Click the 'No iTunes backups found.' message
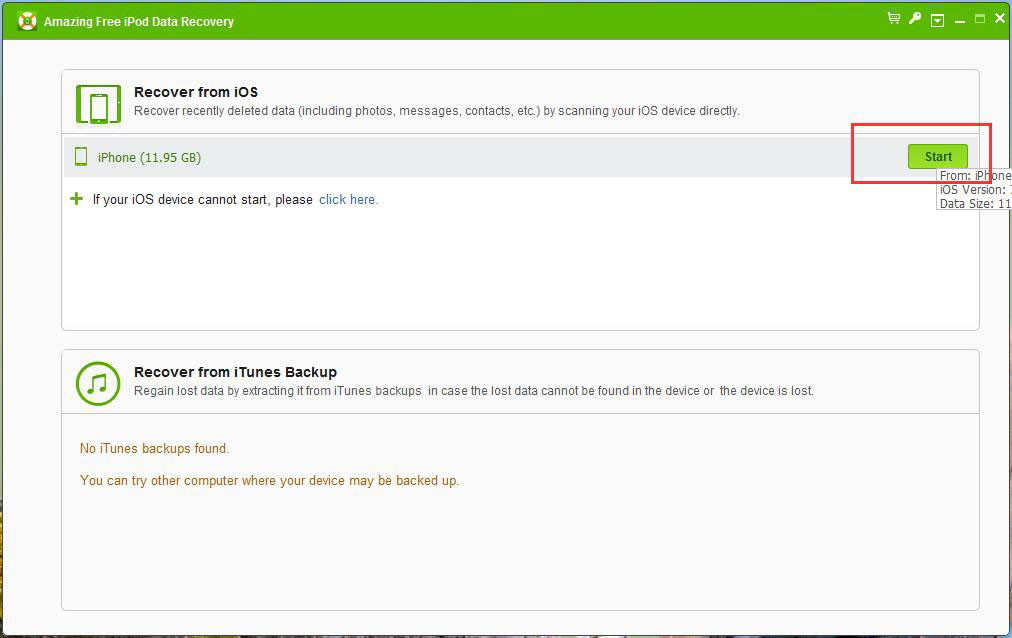This screenshot has height=638, width=1012. tap(154, 448)
